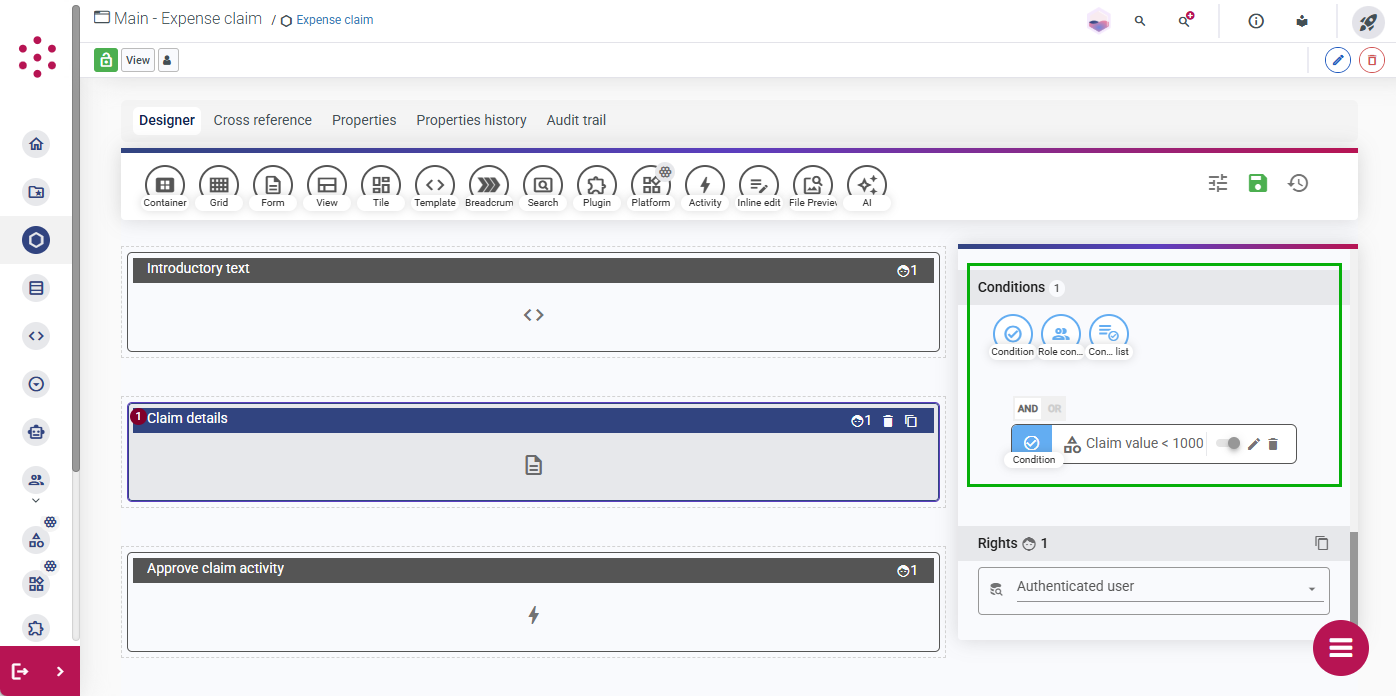The width and height of the screenshot is (1396, 696).
Task: Add a Search component
Action: pos(543,185)
